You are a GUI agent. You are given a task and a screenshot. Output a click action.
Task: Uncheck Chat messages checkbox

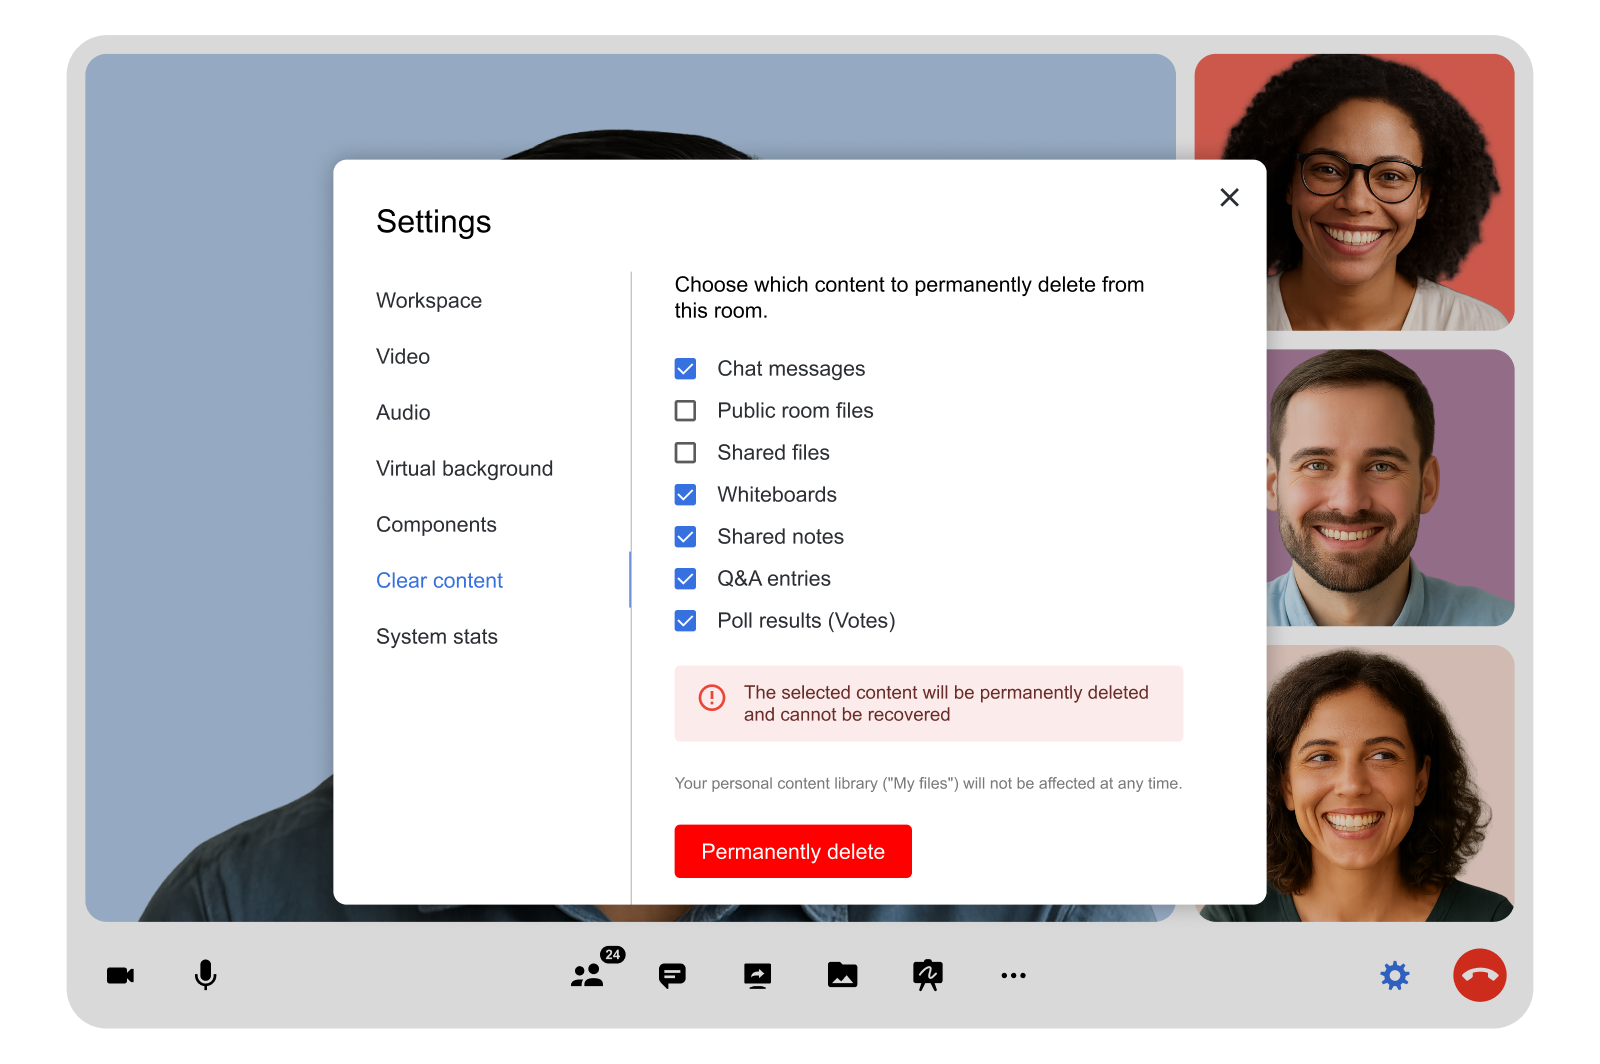[x=685, y=369]
